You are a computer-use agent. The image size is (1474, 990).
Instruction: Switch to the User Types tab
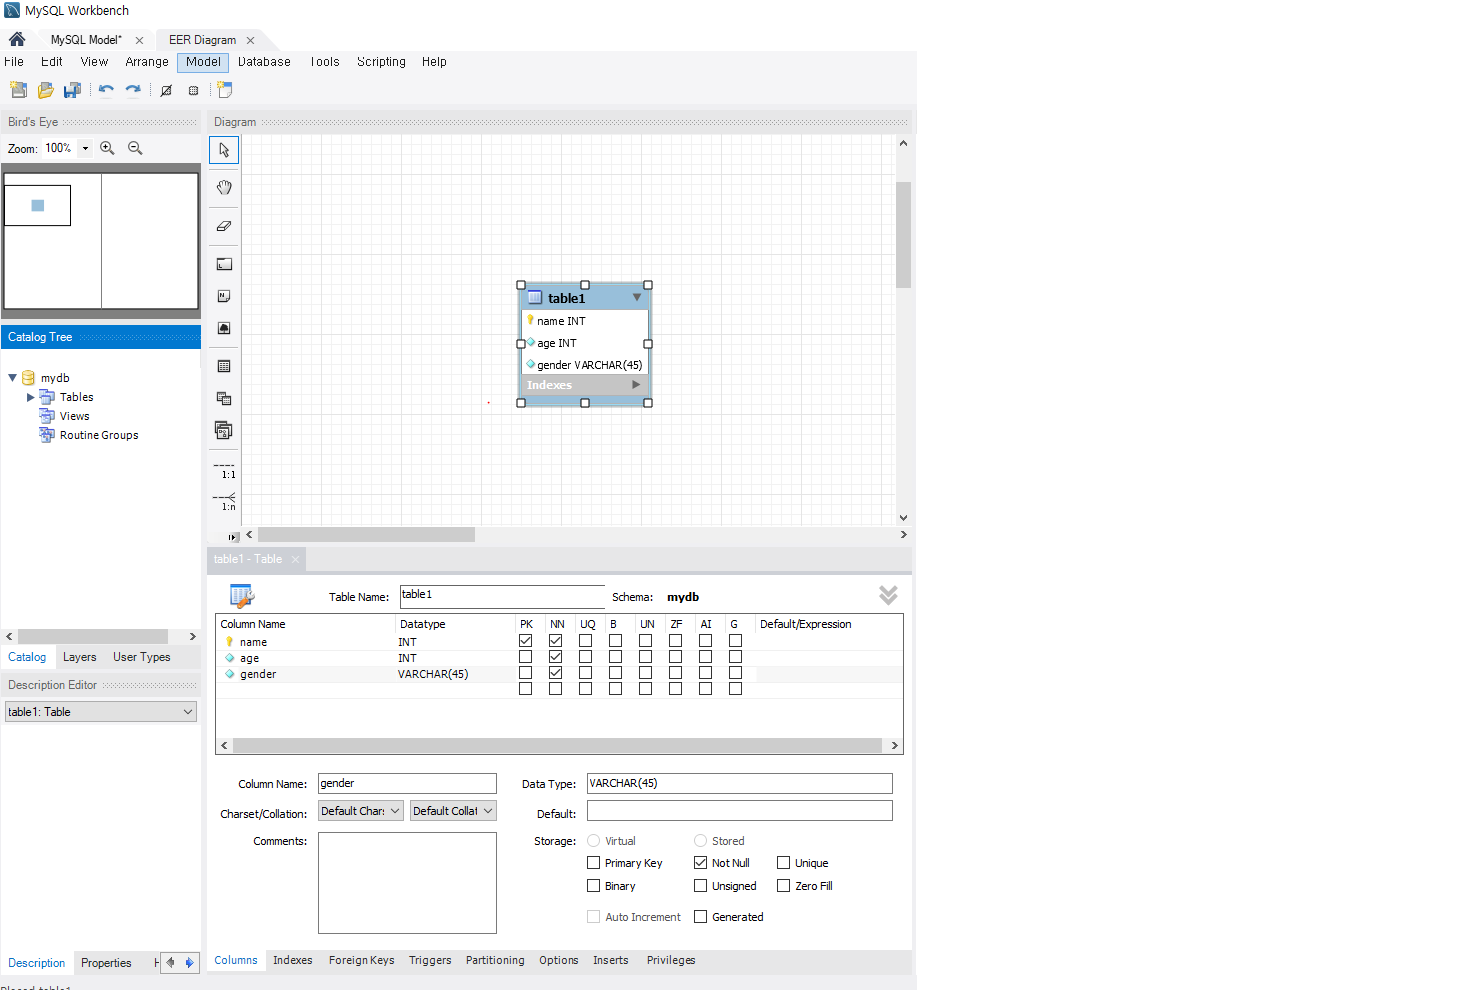[x=142, y=657]
